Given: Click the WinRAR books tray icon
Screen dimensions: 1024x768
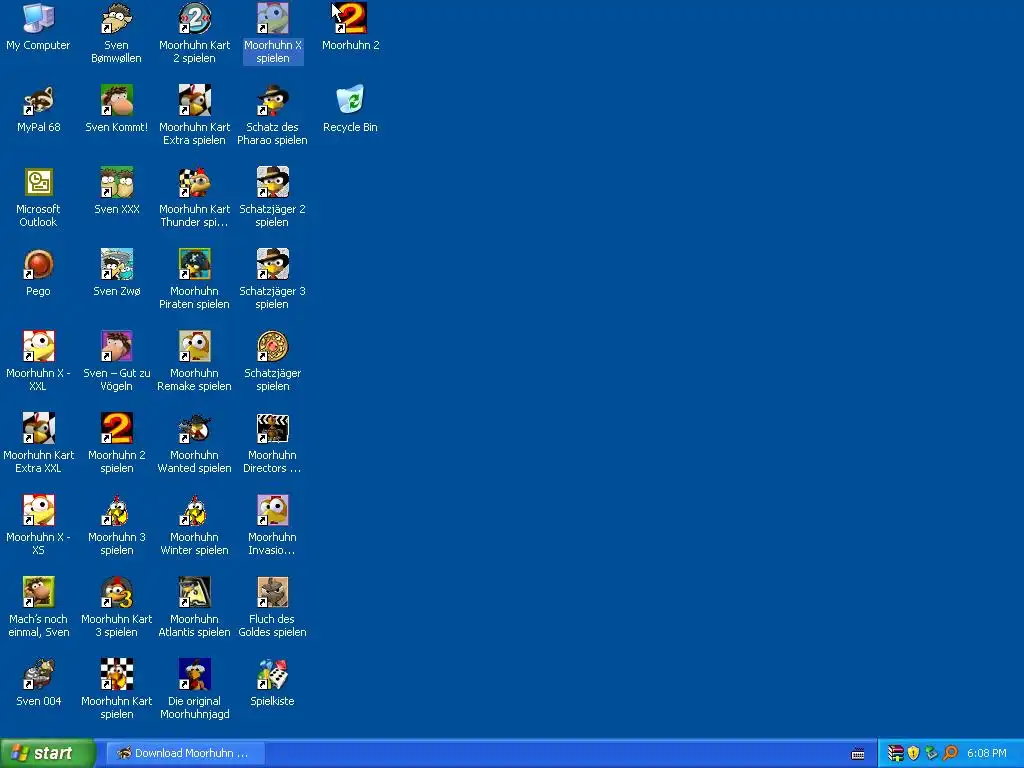Looking at the screenshot, I should click(x=895, y=753).
